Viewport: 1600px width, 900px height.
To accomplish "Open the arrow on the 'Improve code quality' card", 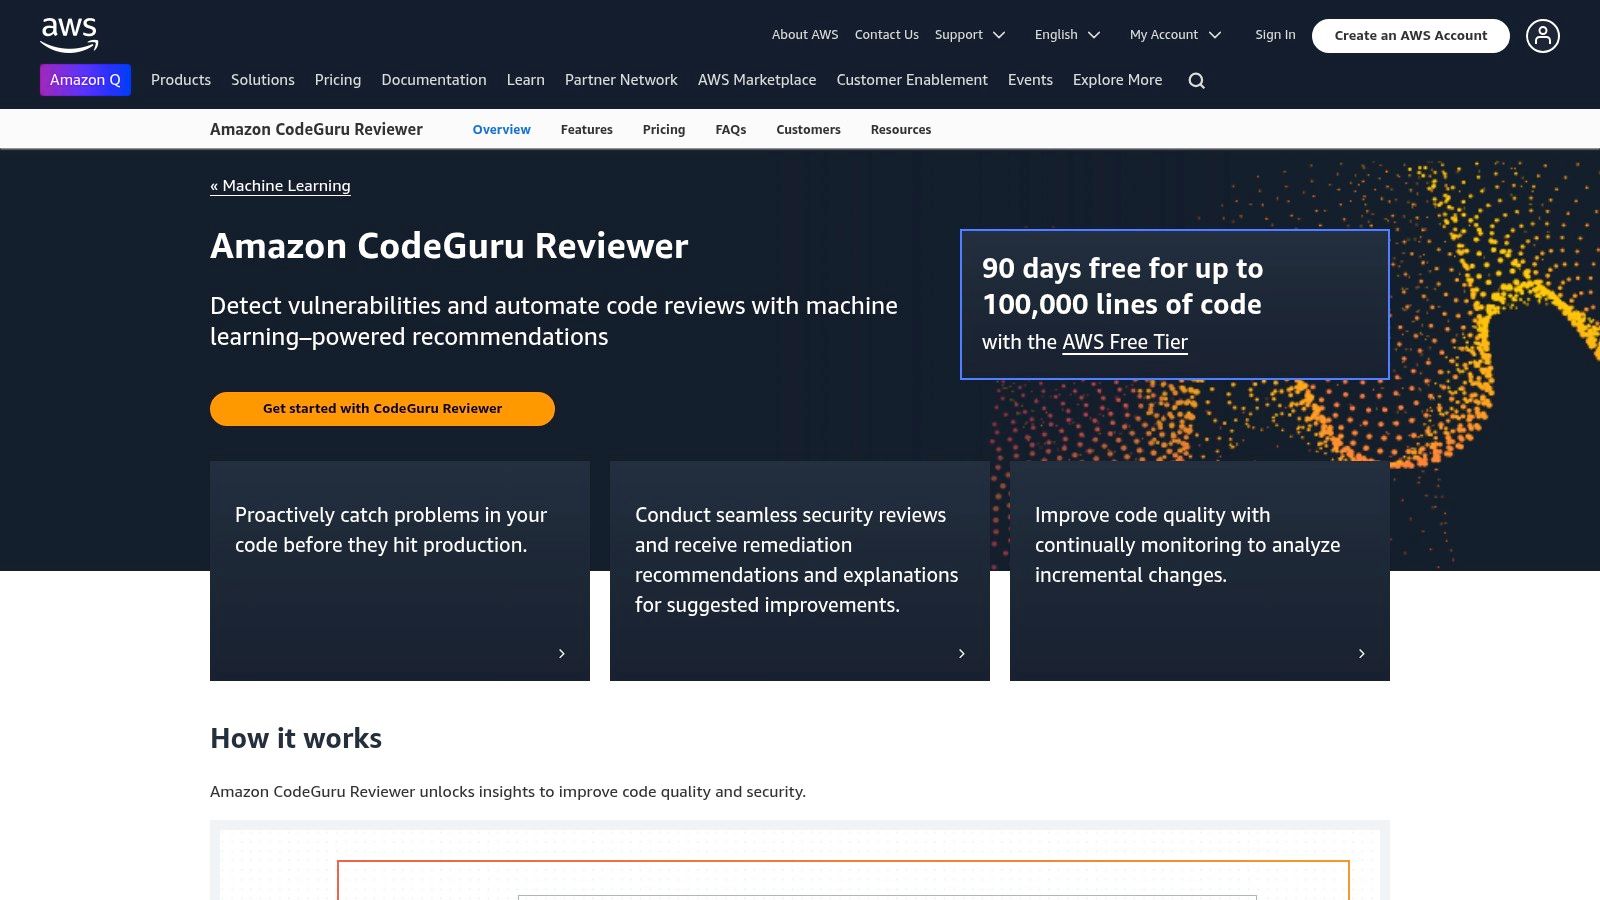I will 1362,653.
